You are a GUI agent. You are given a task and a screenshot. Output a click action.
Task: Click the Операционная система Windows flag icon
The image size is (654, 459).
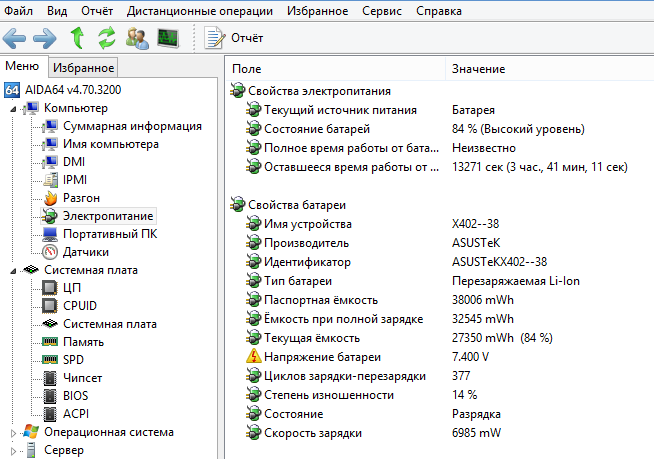(31, 432)
